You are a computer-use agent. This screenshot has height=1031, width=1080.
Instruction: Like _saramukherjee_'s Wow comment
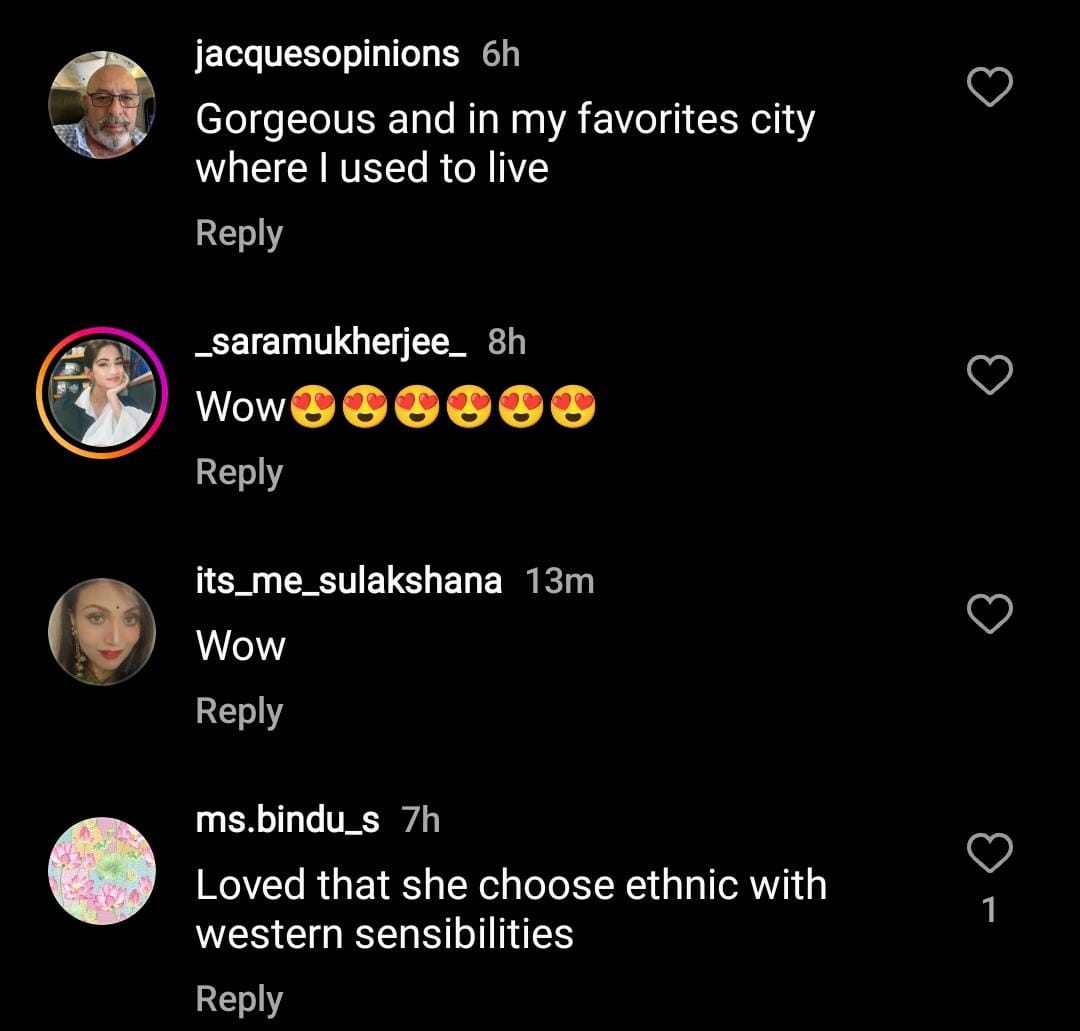[991, 375]
